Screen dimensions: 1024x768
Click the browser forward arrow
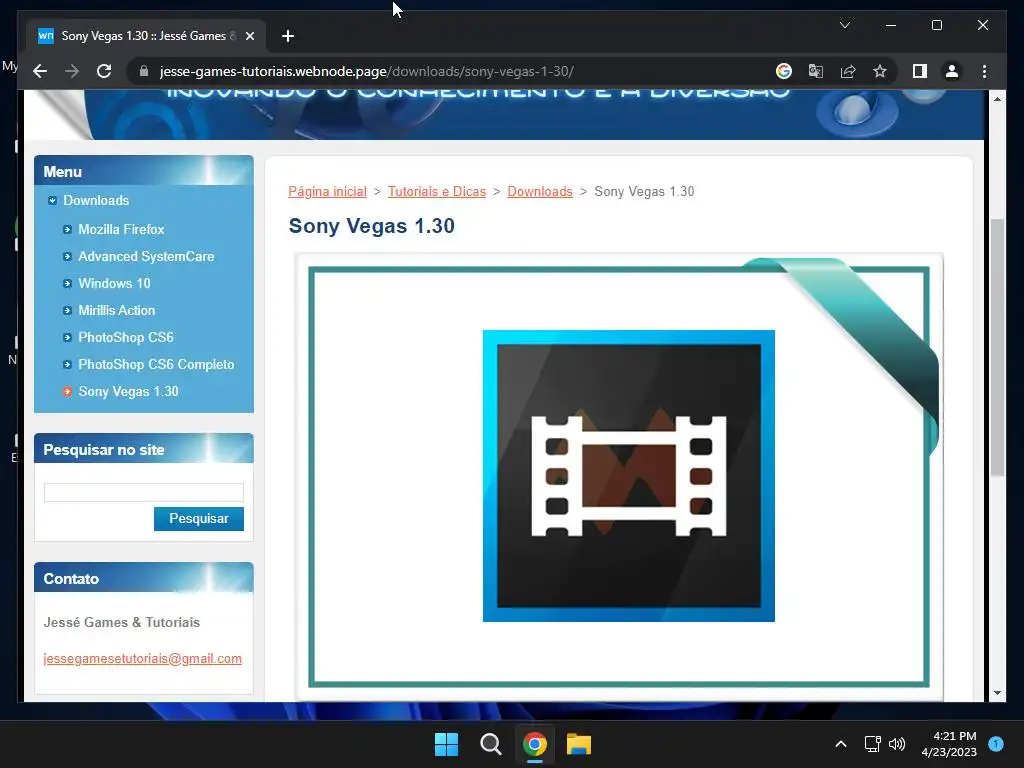(72, 71)
